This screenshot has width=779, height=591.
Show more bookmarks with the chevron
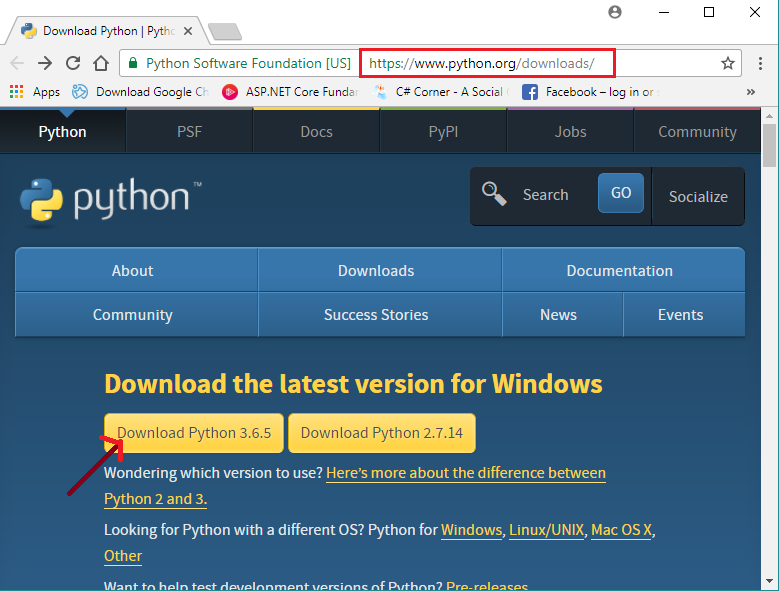(x=751, y=92)
